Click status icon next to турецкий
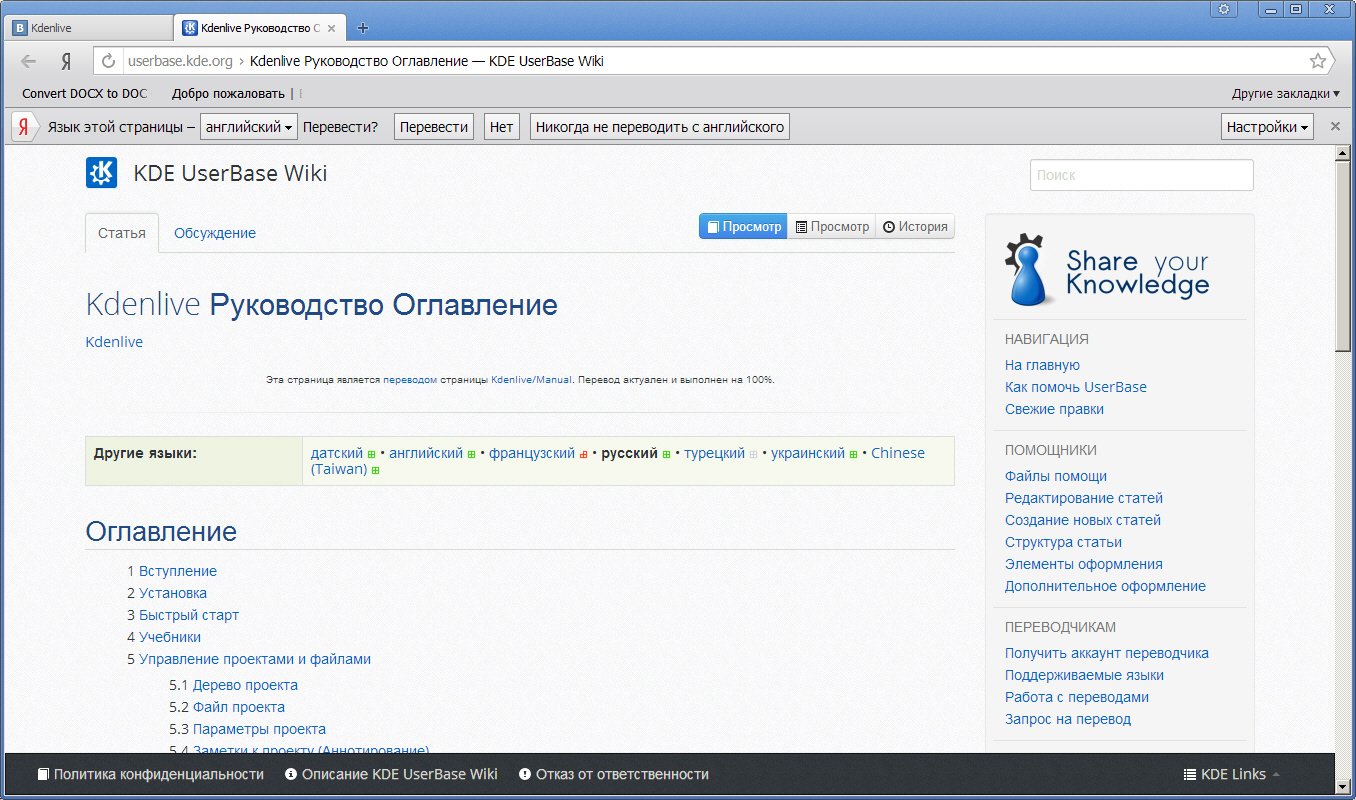Viewport: 1356px width, 800px height. pyautogui.click(x=754, y=454)
